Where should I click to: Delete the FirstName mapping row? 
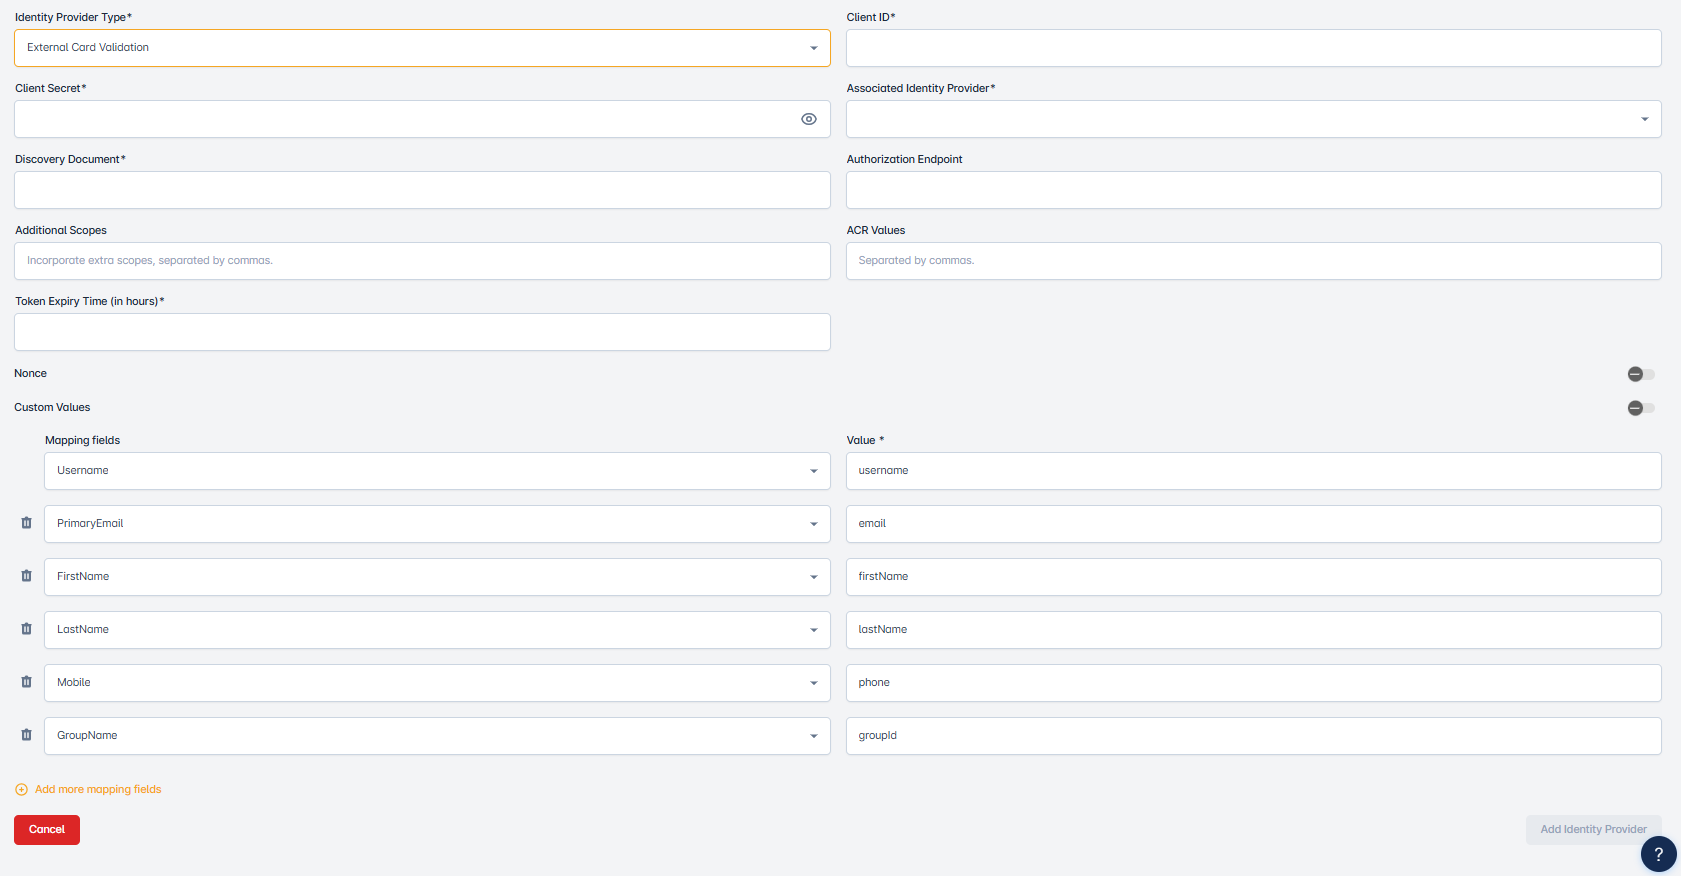click(27, 576)
